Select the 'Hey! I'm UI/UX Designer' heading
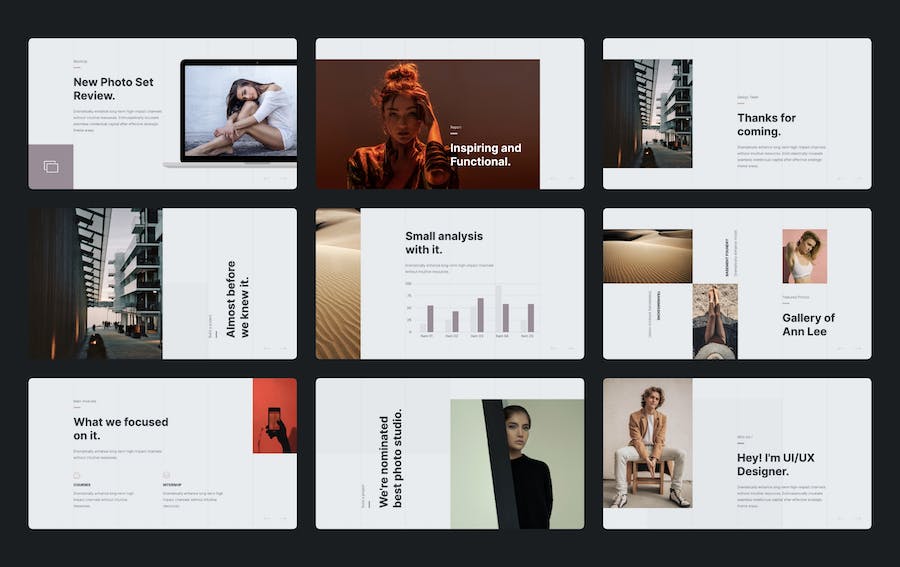Image resolution: width=900 pixels, height=567 pixels. point(775,465)
